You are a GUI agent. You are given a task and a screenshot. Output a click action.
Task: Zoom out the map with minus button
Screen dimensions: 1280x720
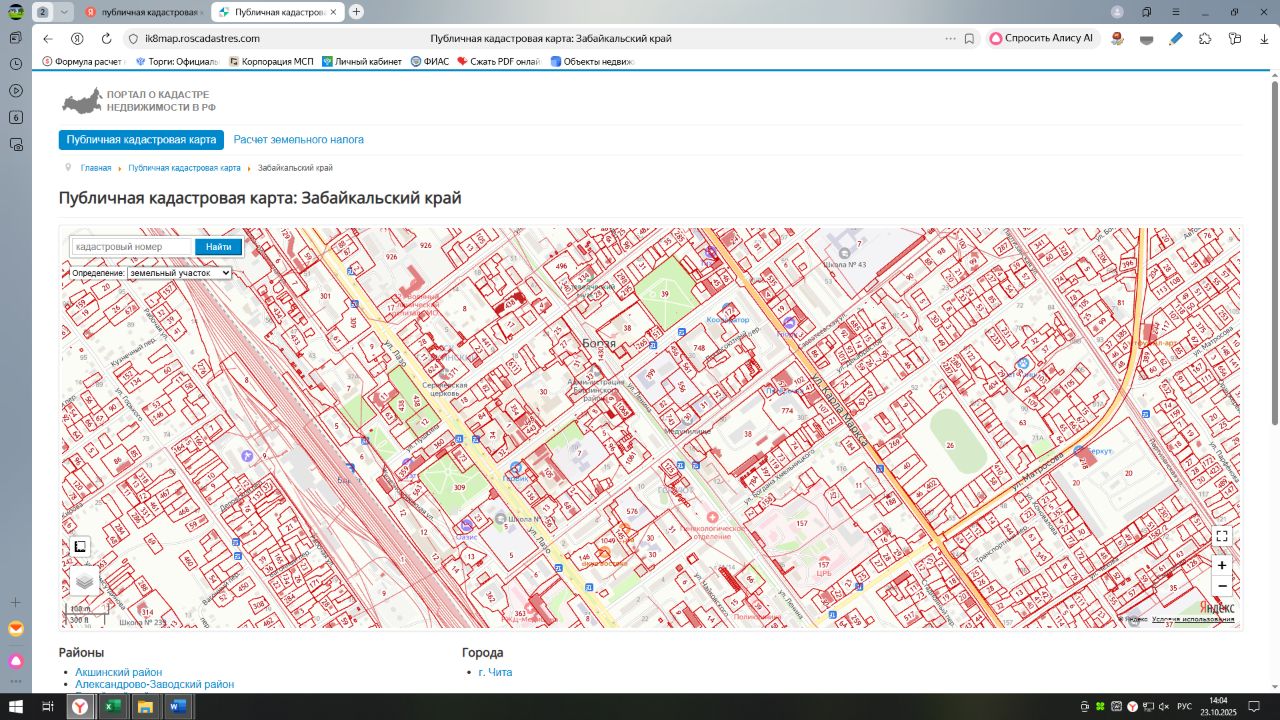1221,586
